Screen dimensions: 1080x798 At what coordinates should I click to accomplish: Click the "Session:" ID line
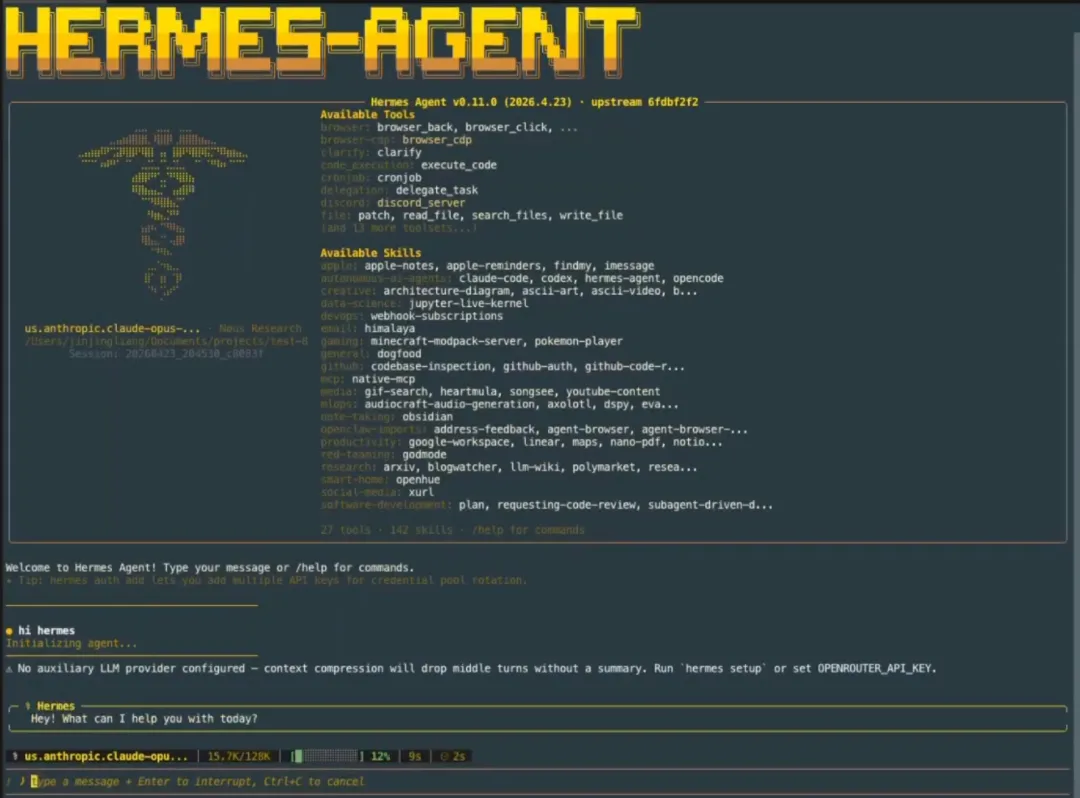click(x=166, y=353)
